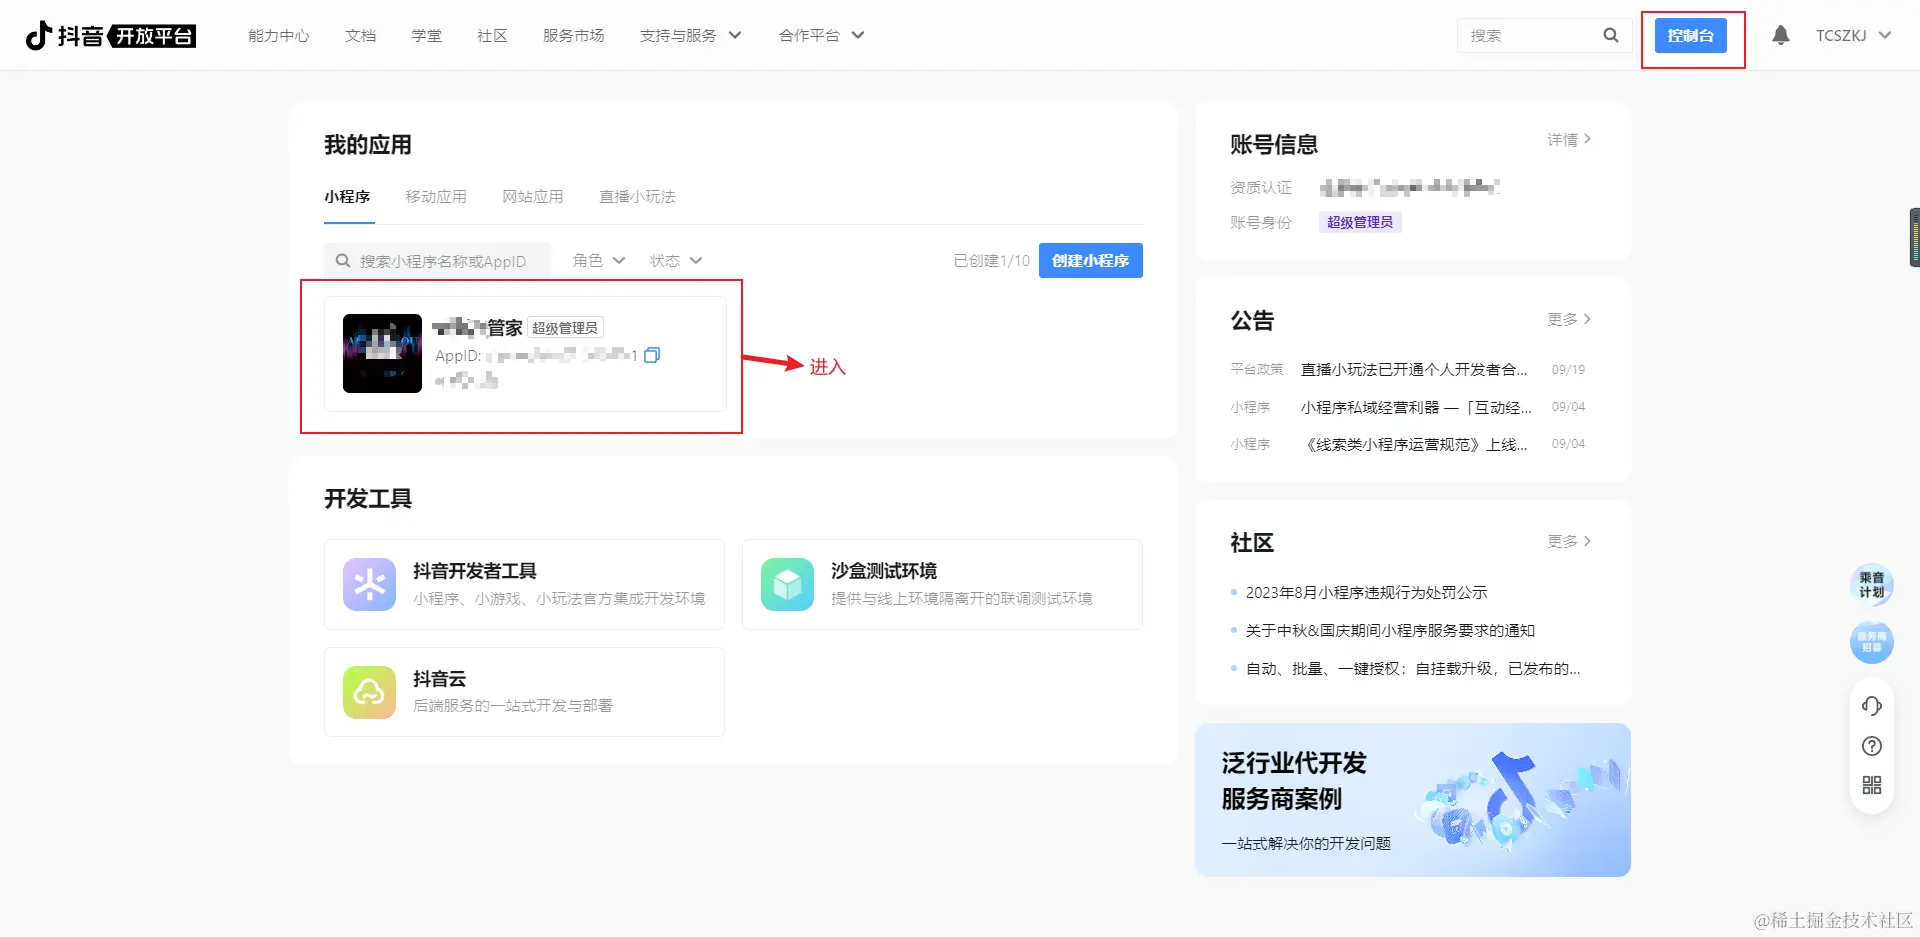This screenshot has height=937, width=1920.
Task: Open the 抖音云 card title
Action: [440, 679]
